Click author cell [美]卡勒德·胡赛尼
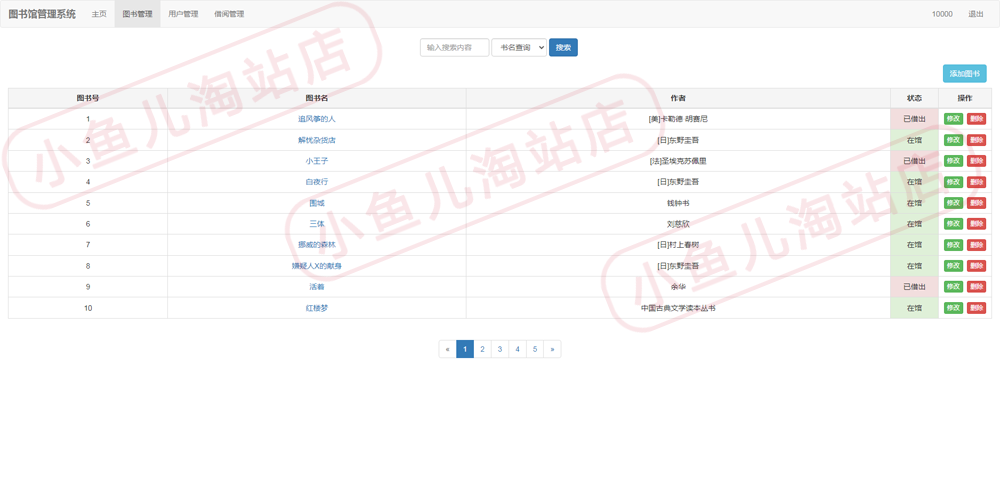This screenshot has width=1000, height=503. (678, 119)
